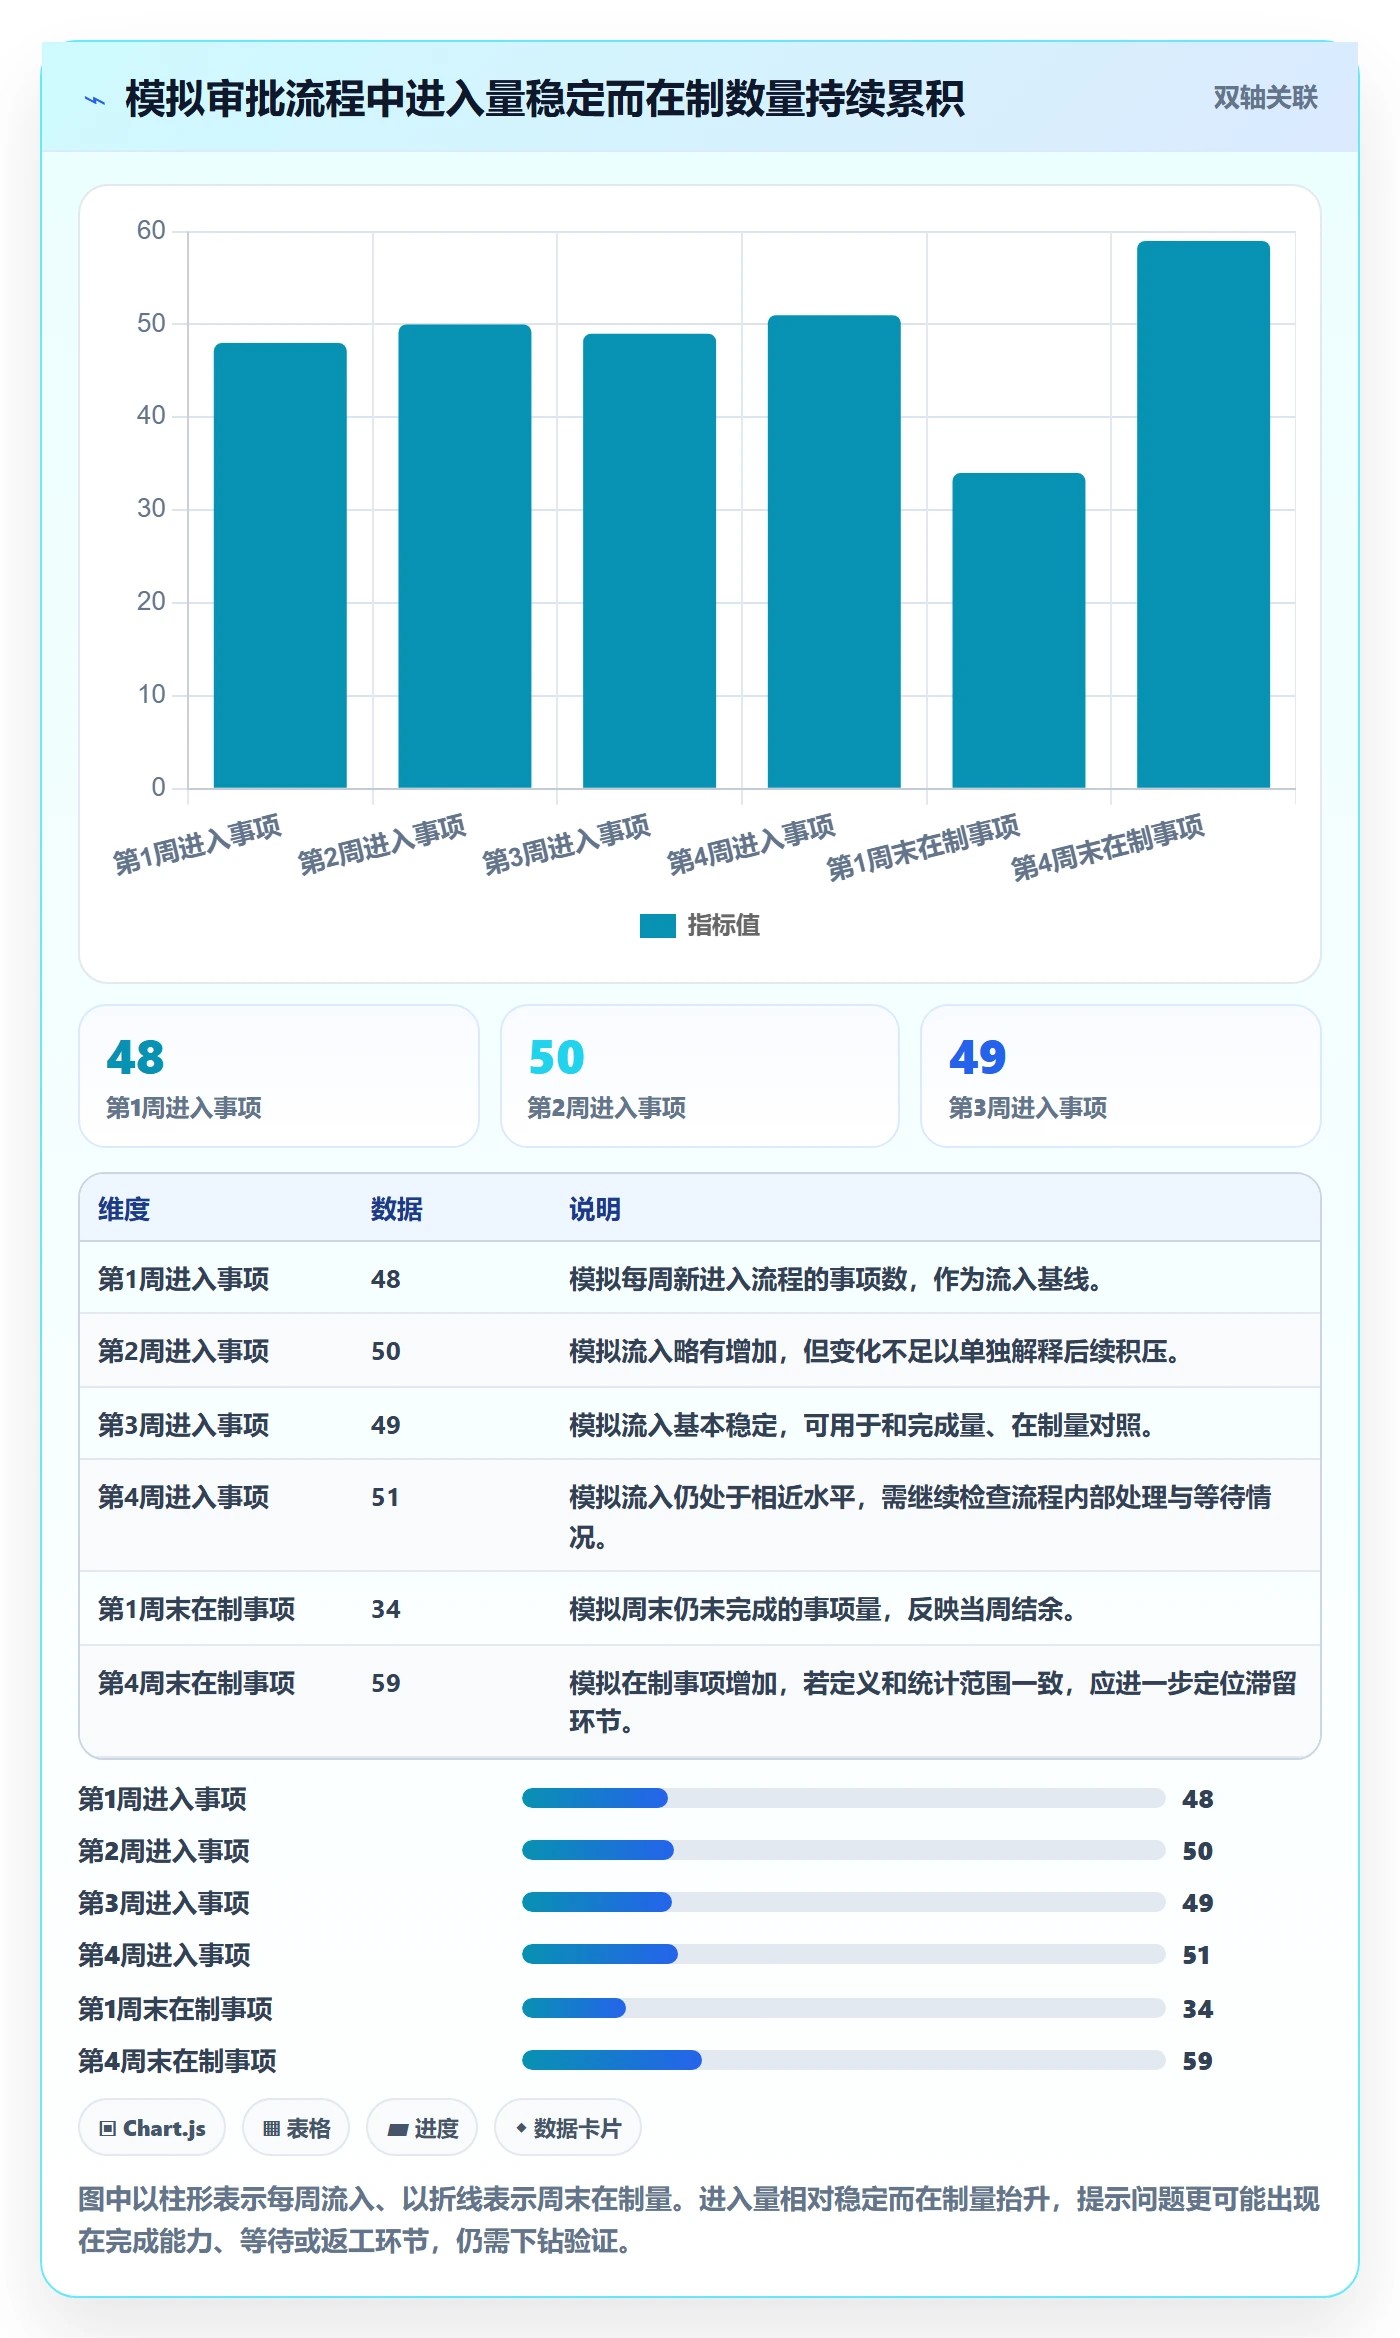
Task: Click the 数据 column header
Action: (396, 1209)
